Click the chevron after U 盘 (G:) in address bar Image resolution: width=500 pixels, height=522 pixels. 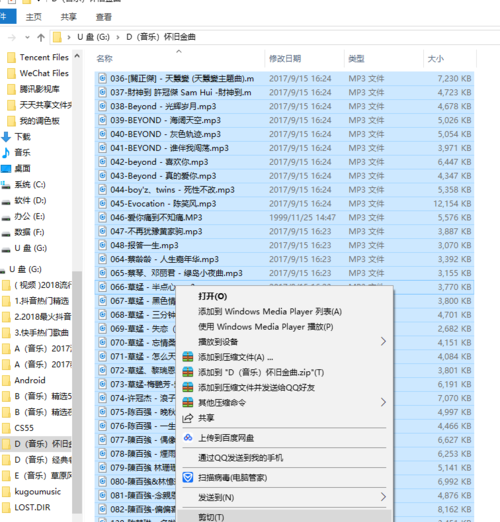click(118, 37)
